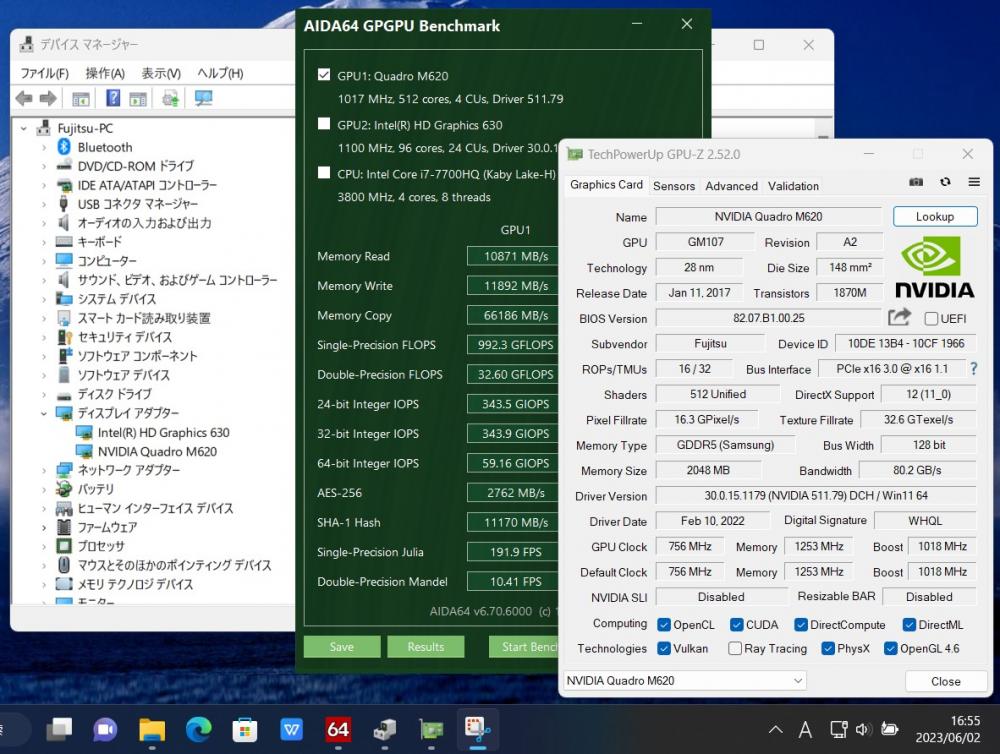Click the scan hardware changes monitor icon
This screenshot has height=754, width=1000.
(203, 98)
